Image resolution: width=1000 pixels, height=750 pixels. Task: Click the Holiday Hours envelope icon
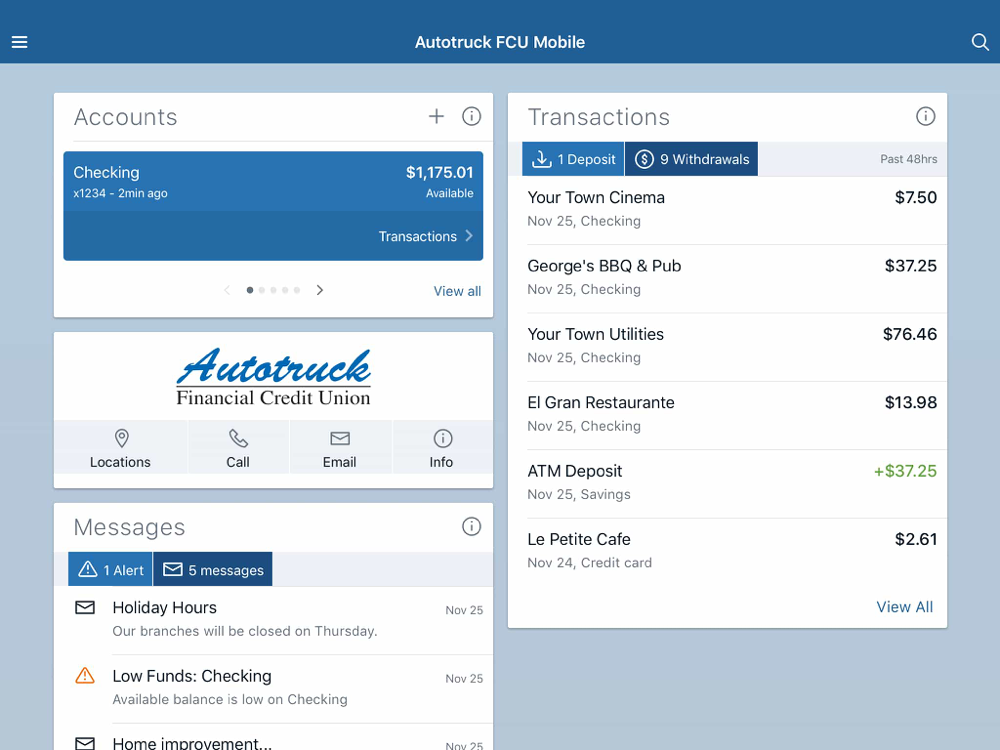85,607
